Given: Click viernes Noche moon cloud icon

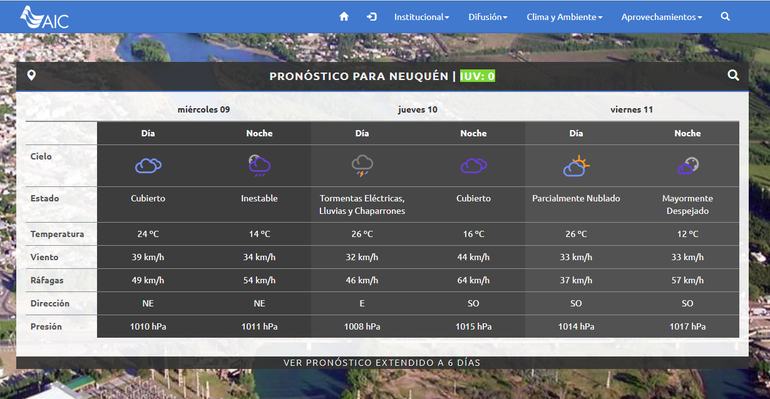Looking at the screenshot, I should [688, 165].
